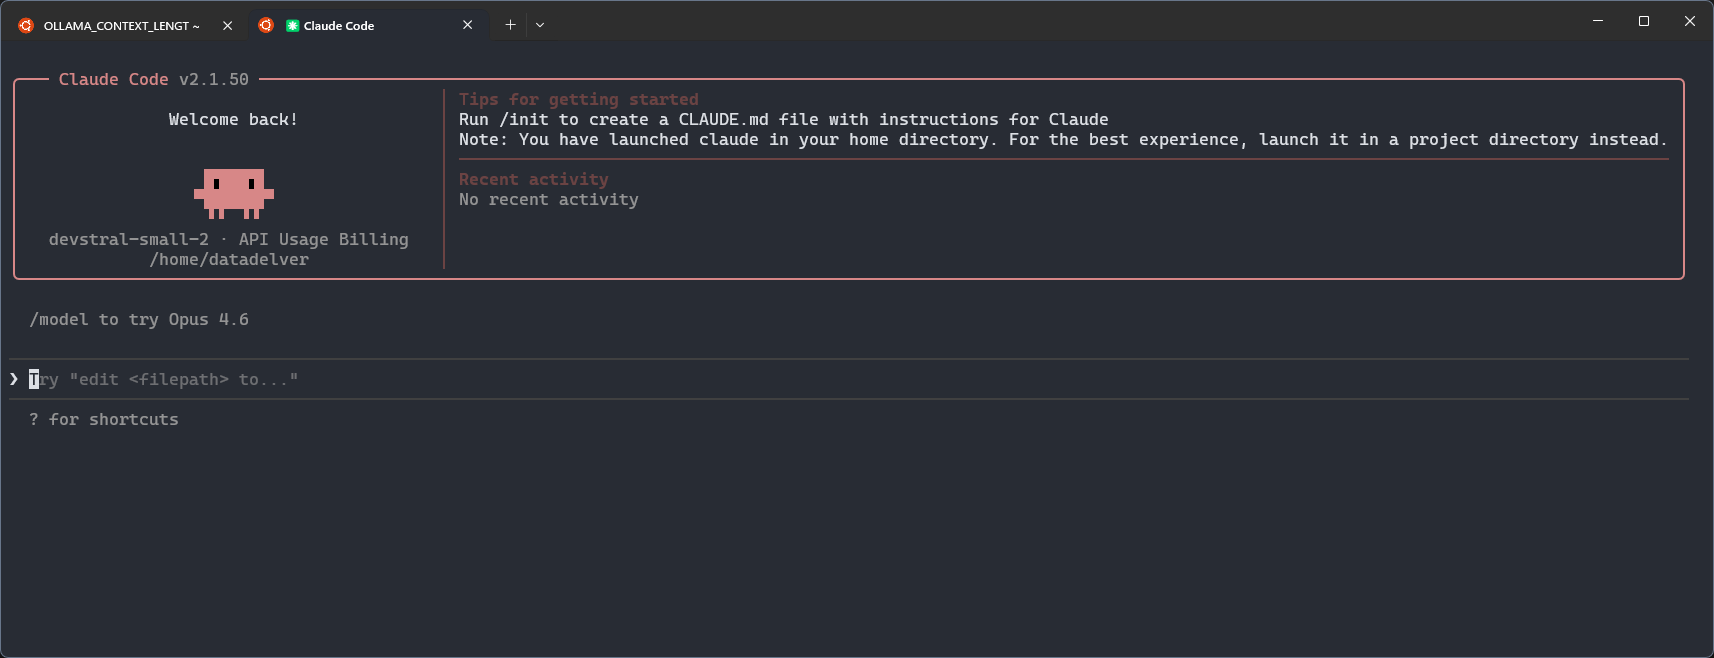The height and width of the screenshot is (658, 1714).
Task: Click the "Run /init" tip line
Action: pyautogui.click(x=783, y=119)
